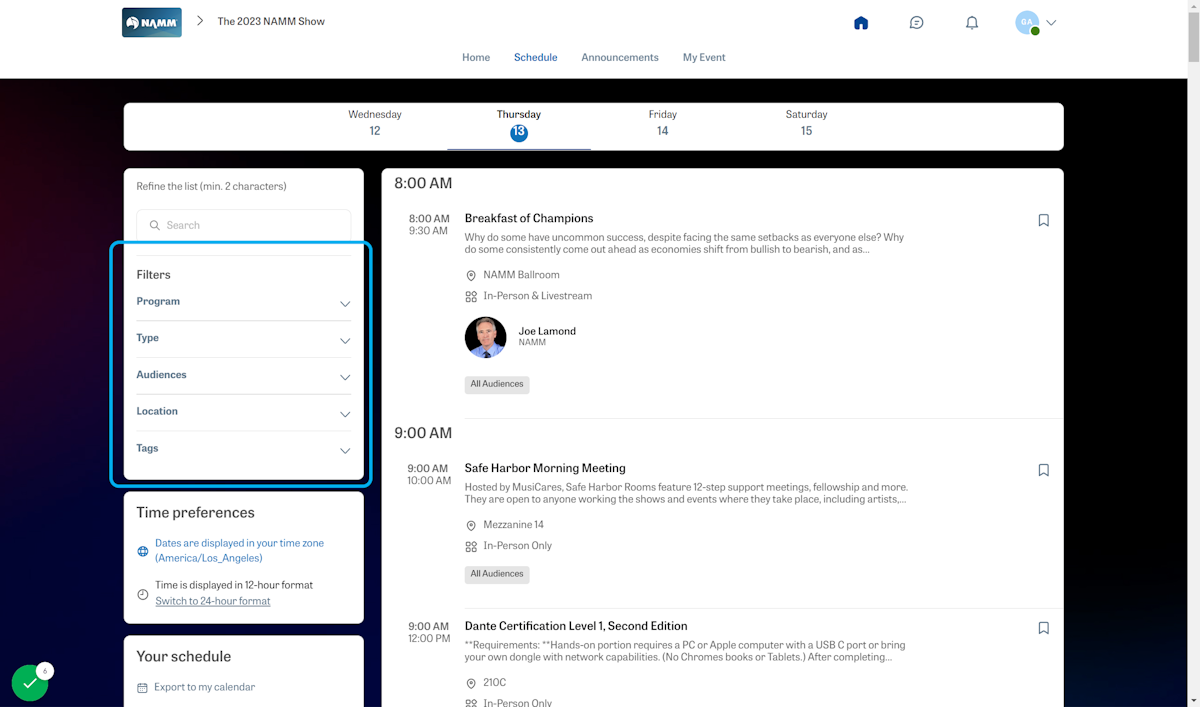Open the user account dropdown

tap(1036, 23)
